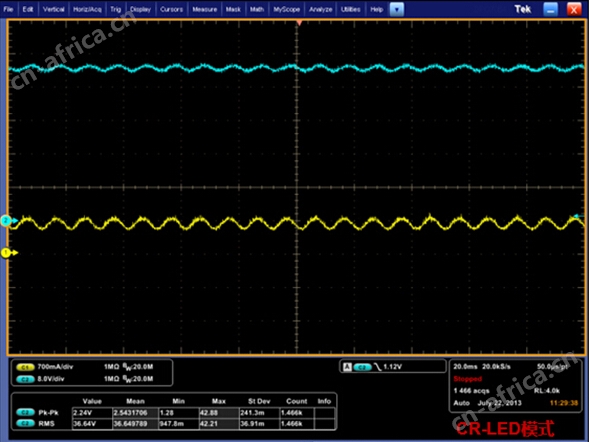
Task: Click the C2 badge beside RMS measurement
Action: (25, 424)
